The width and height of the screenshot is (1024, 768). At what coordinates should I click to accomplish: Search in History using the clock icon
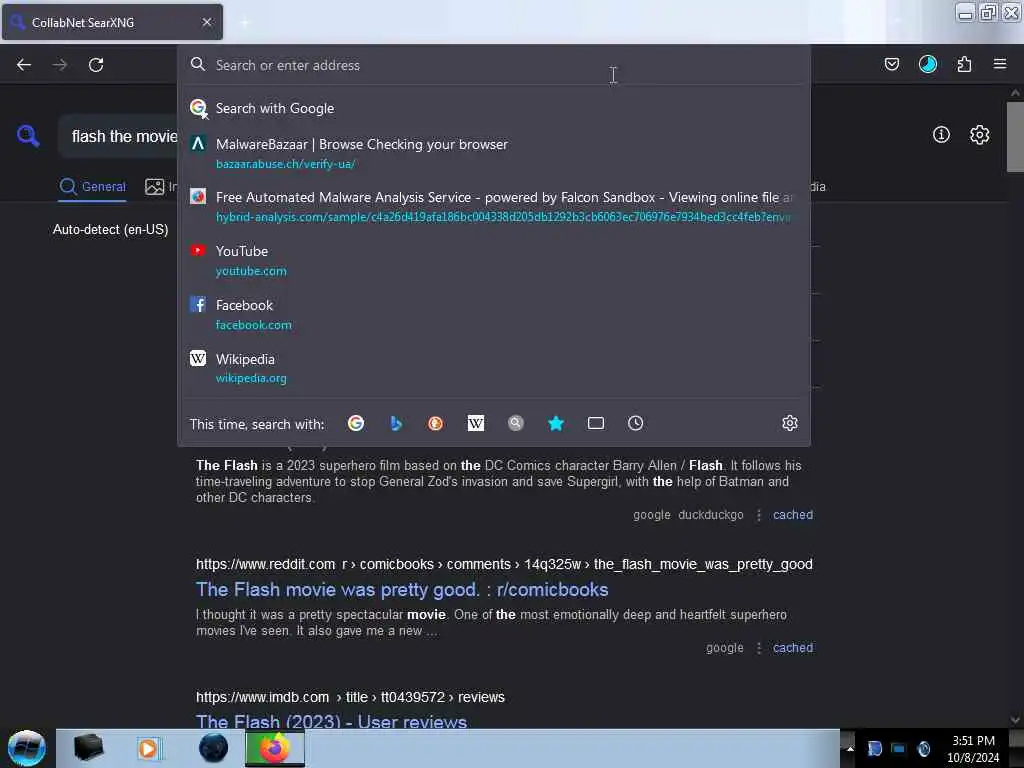click(x=635, y=423)
